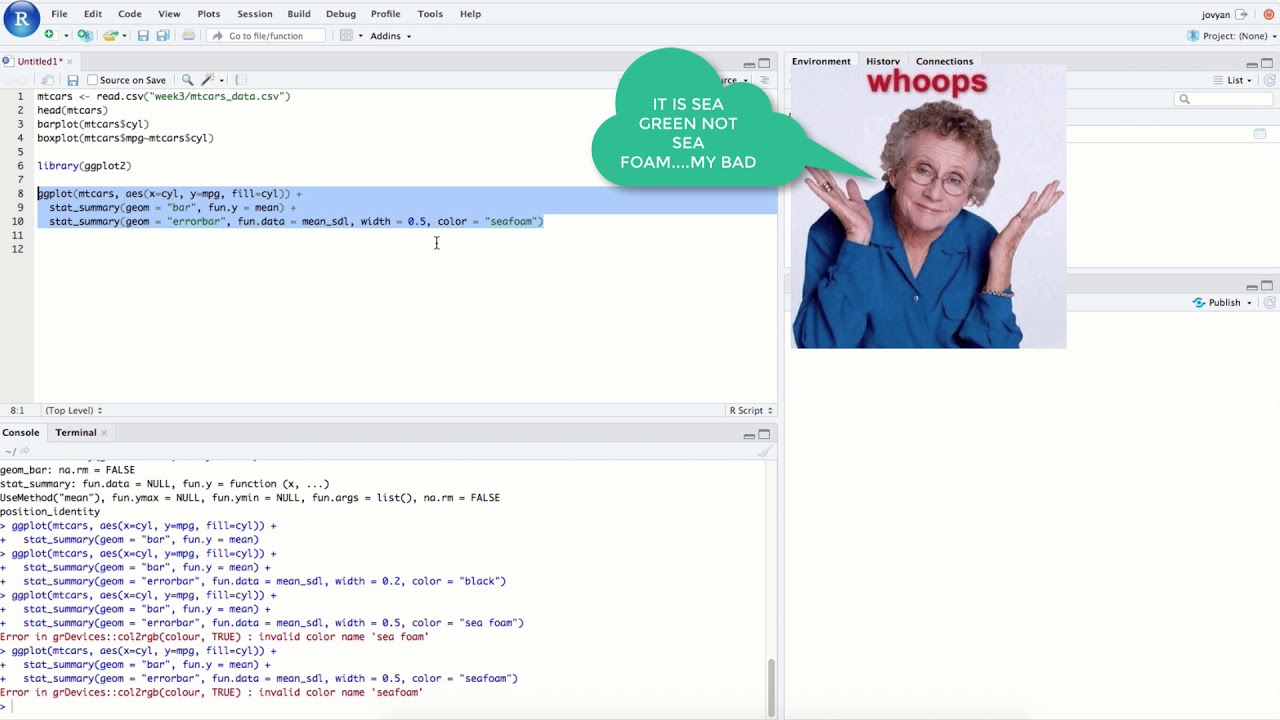Screen dimensions: 1280x720
Task: Close the Terminal tab
Action: (x=104, y=433)
